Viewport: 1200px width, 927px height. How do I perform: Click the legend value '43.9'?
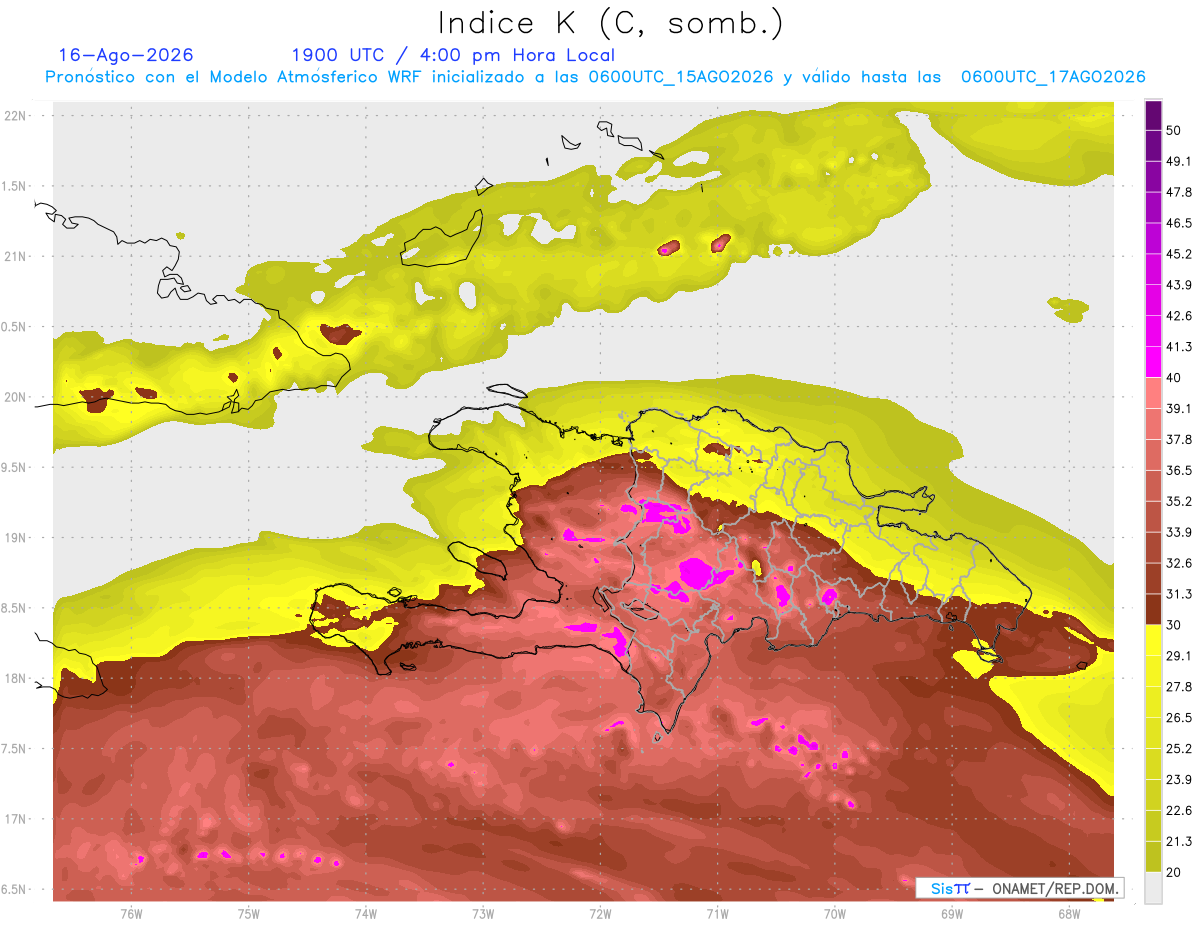1179,285
